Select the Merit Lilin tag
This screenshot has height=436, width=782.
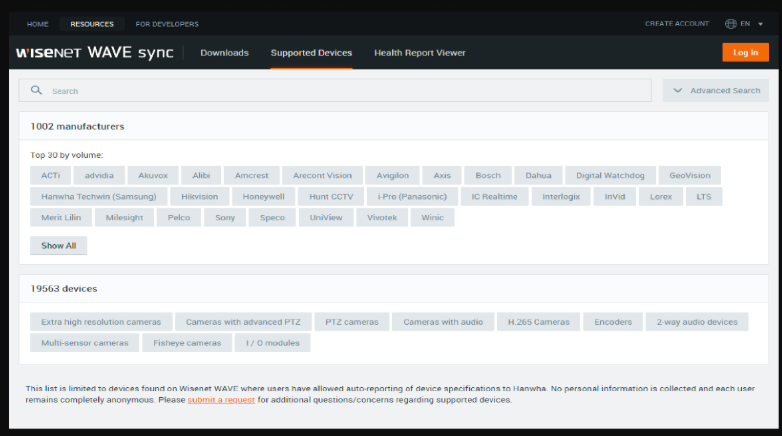click(61, 218)
